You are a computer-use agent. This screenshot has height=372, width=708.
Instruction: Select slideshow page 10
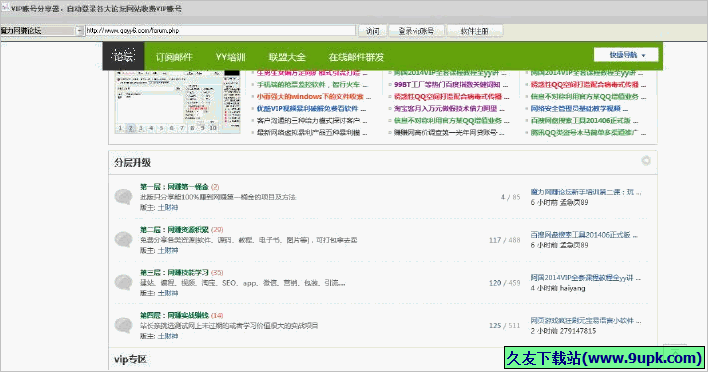coord(213,128)
